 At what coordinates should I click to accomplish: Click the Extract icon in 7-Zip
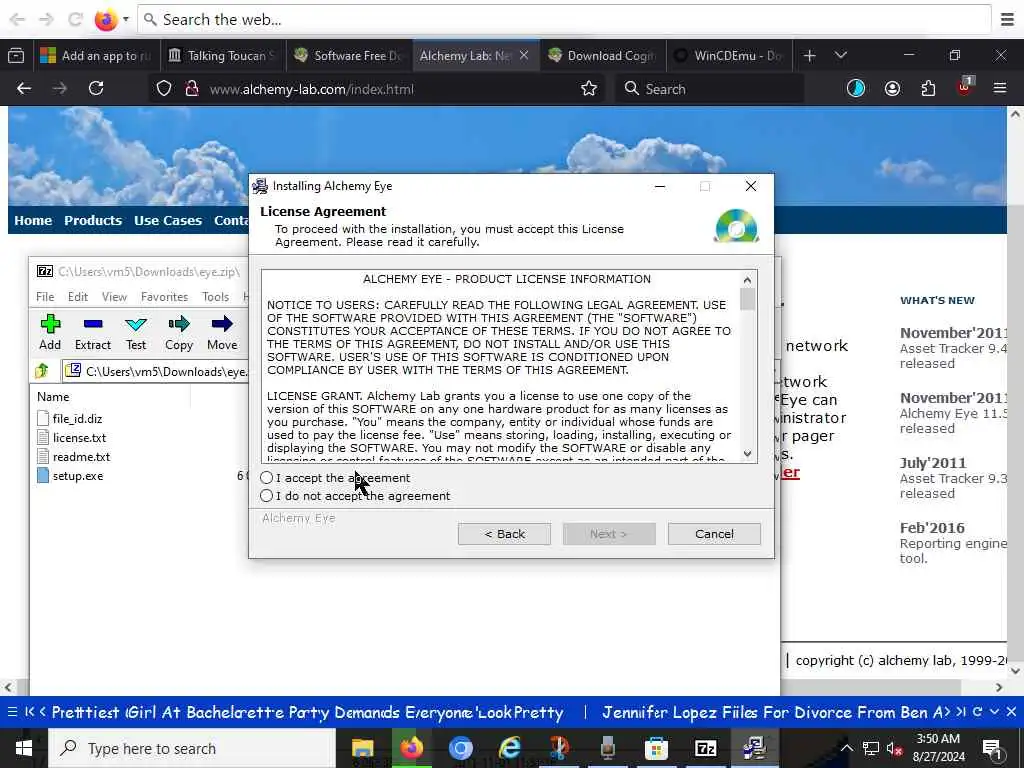click(93, 332)
